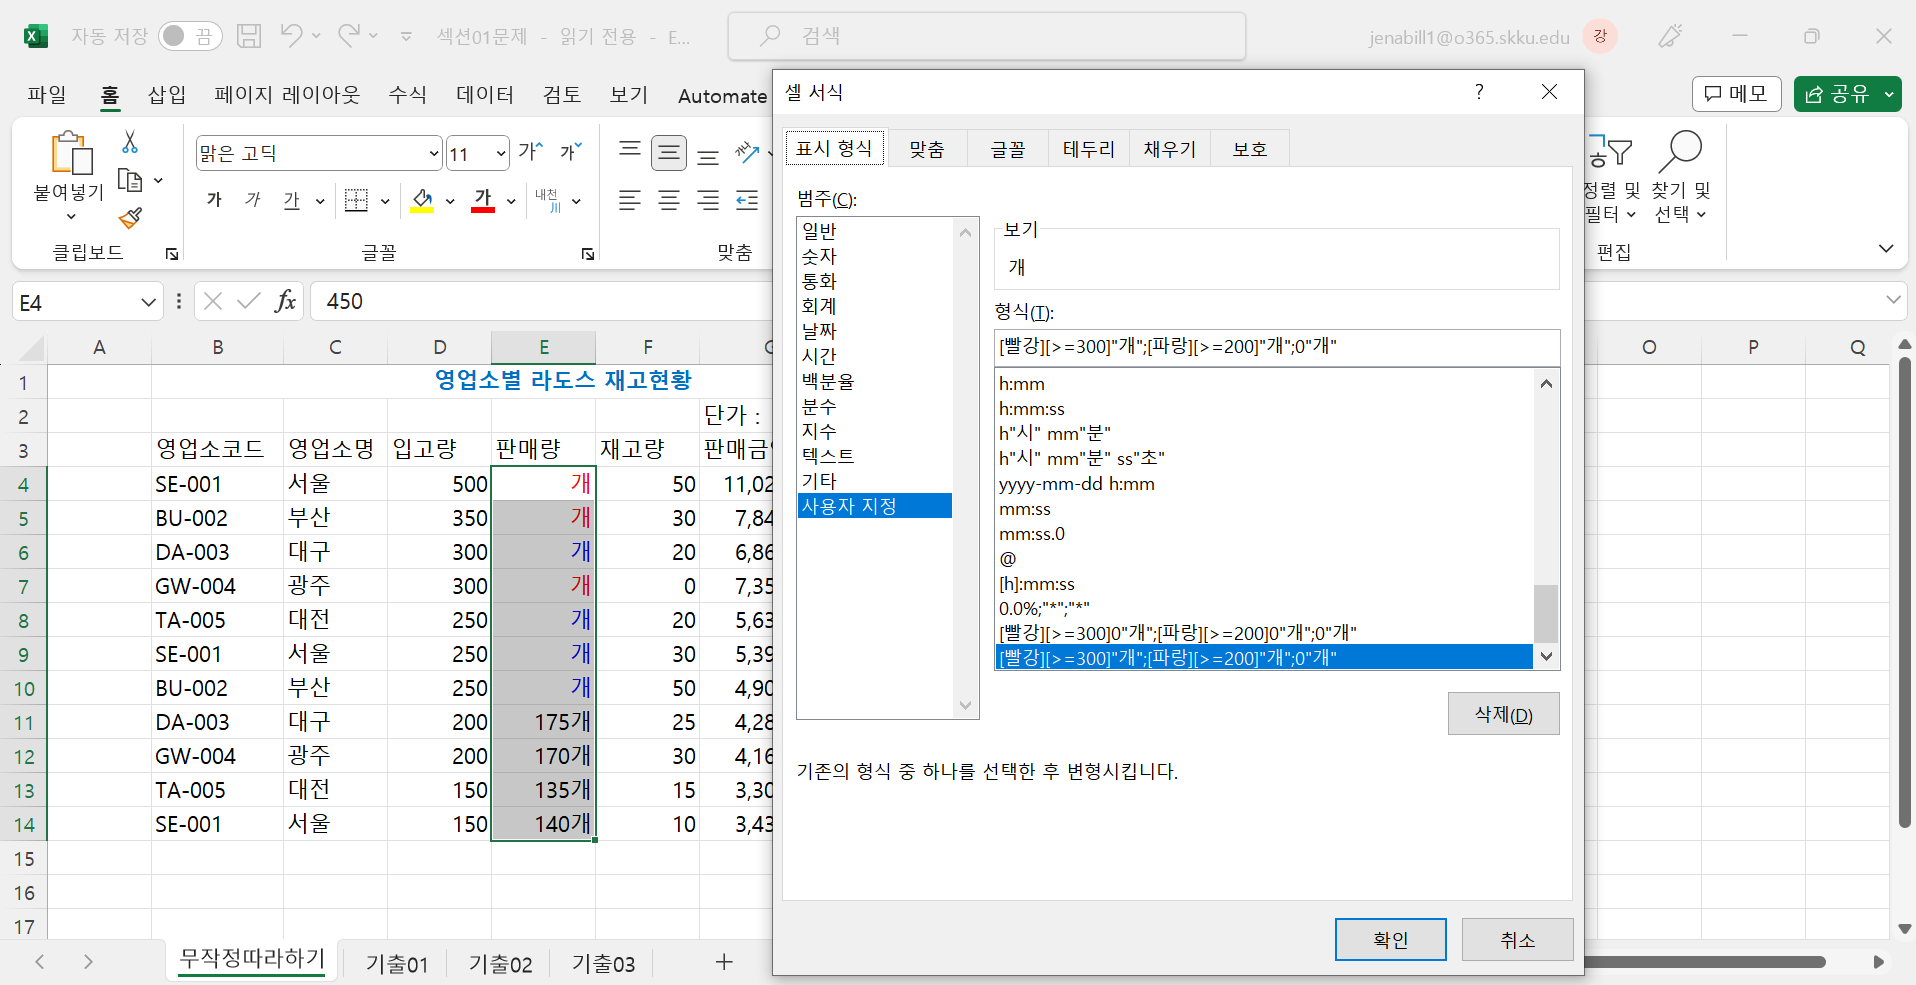1916x985 pixels.
Task: Click the Undo arrow icon
Action: (291, 36)
